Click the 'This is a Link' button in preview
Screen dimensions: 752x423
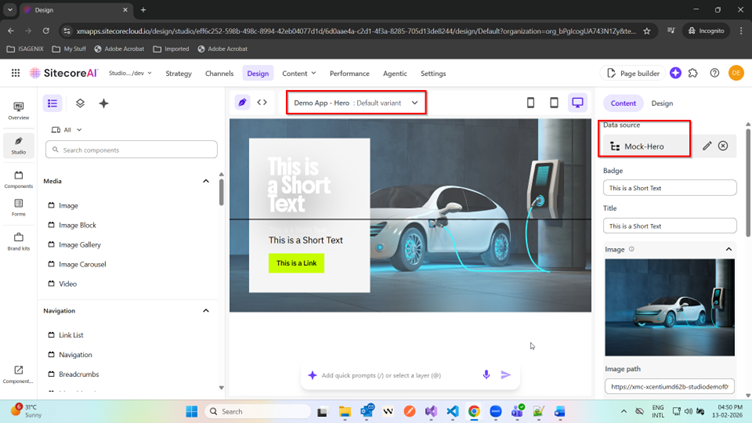[x=296, y=263]
